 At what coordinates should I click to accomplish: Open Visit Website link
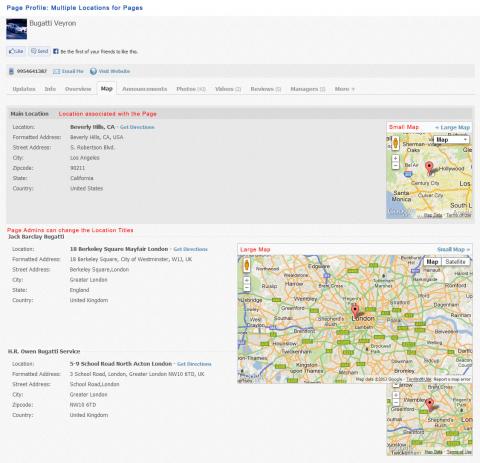(x=114, y=71)
